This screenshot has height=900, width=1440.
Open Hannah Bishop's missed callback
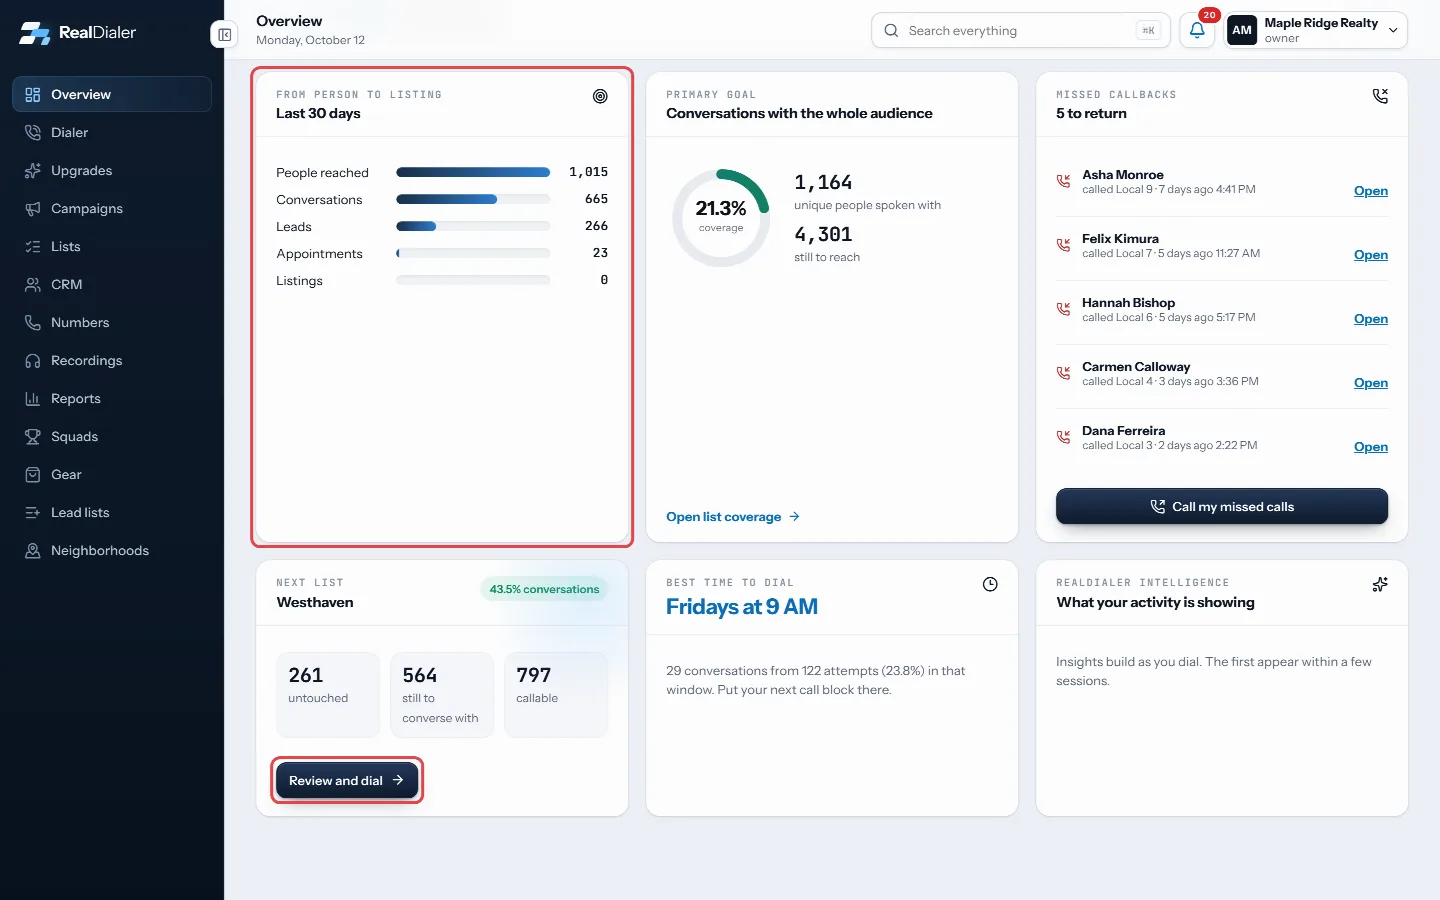point(1371,319)
